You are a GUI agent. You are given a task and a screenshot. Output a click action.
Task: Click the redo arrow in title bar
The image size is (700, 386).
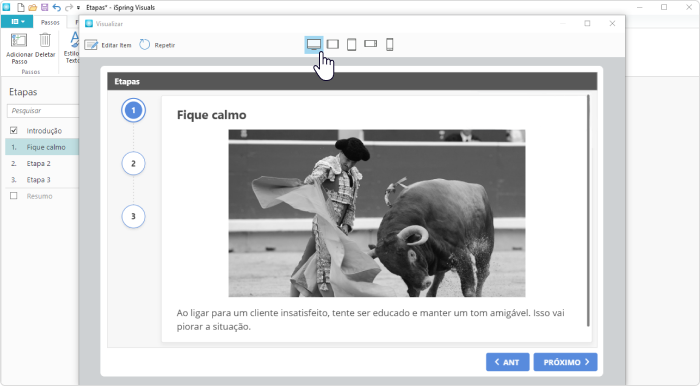(x=68, y=8)
